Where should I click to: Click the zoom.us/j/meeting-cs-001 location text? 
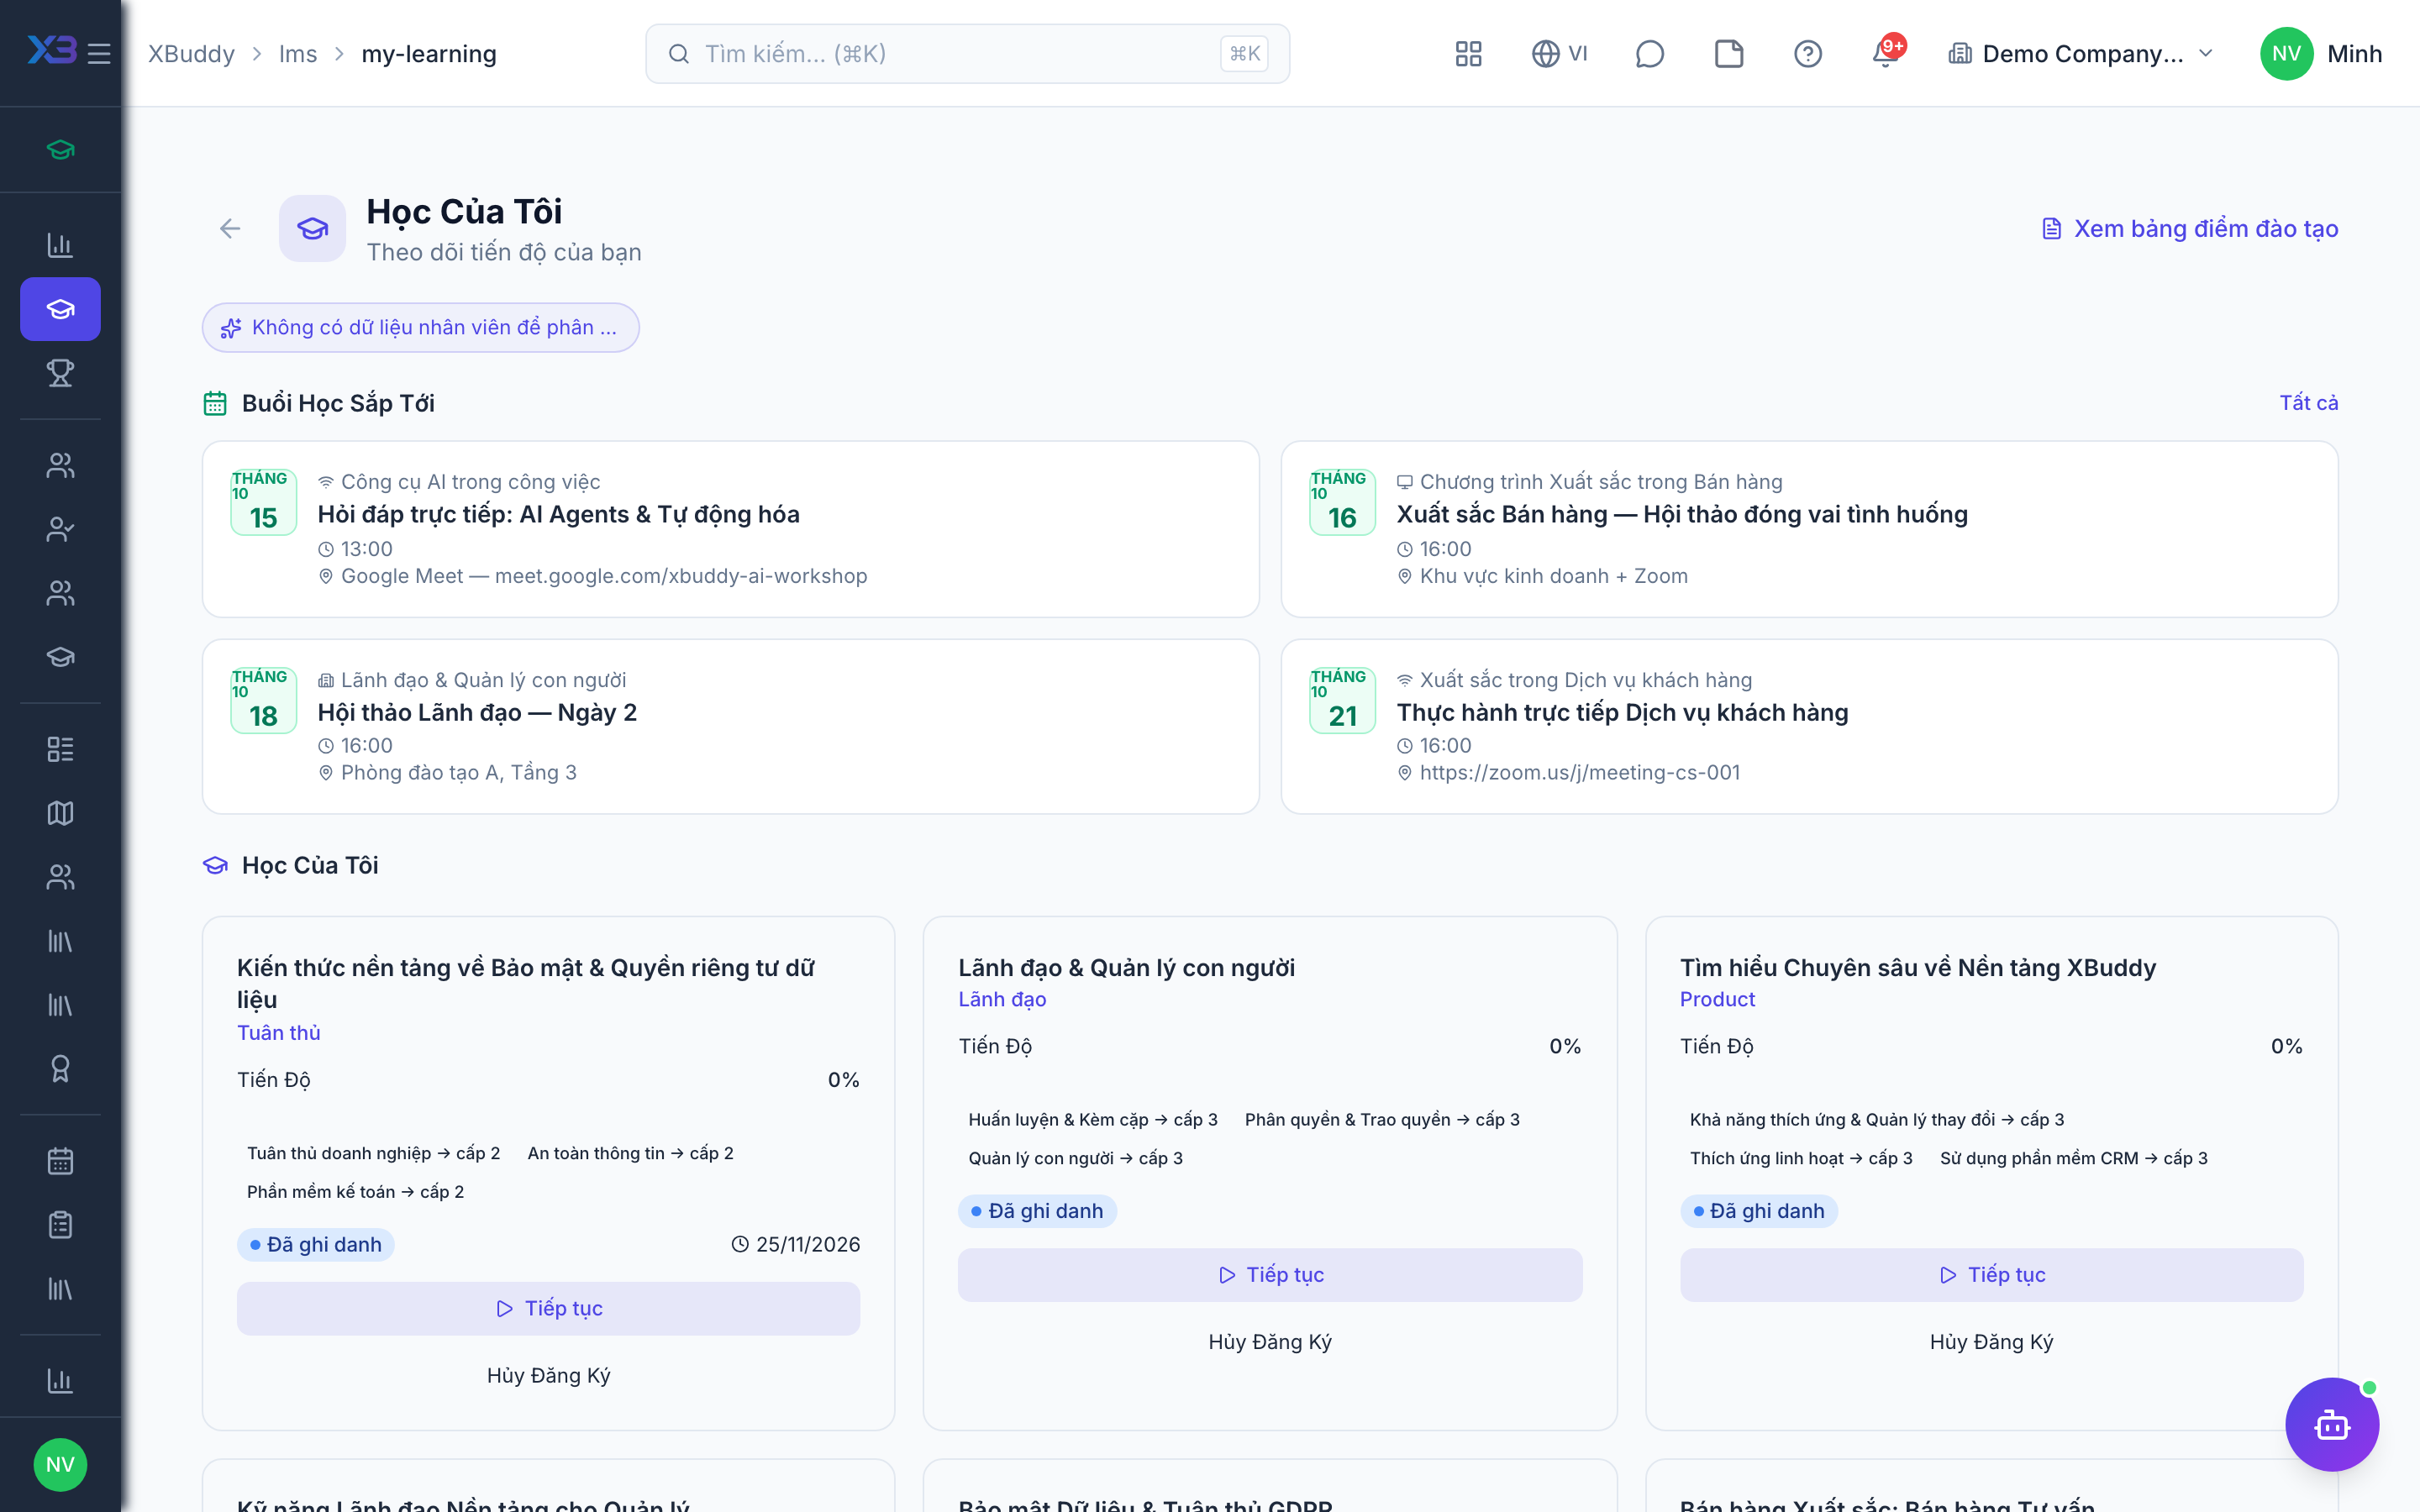1580,773
